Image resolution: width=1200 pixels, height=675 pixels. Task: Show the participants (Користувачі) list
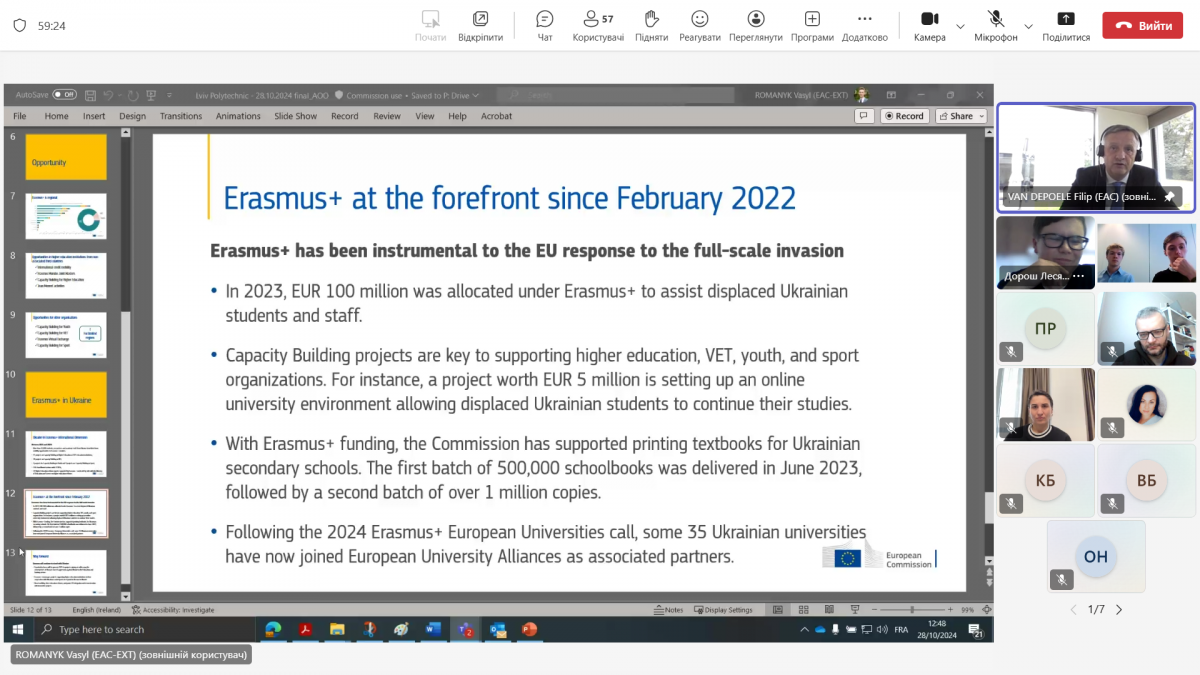[x=598, y=25]
